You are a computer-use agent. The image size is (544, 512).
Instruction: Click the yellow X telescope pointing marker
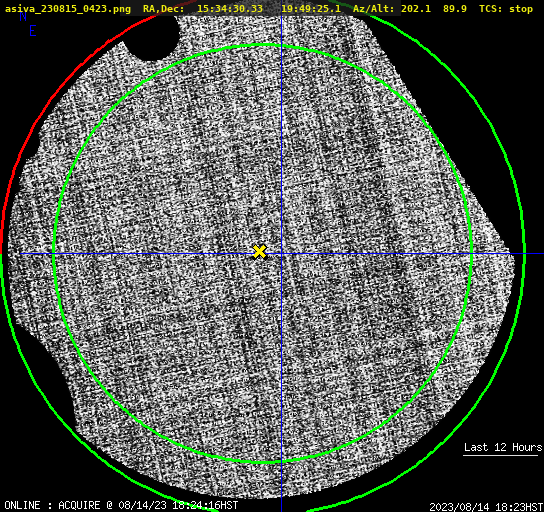pyautogui.click(x=259, y=252)
